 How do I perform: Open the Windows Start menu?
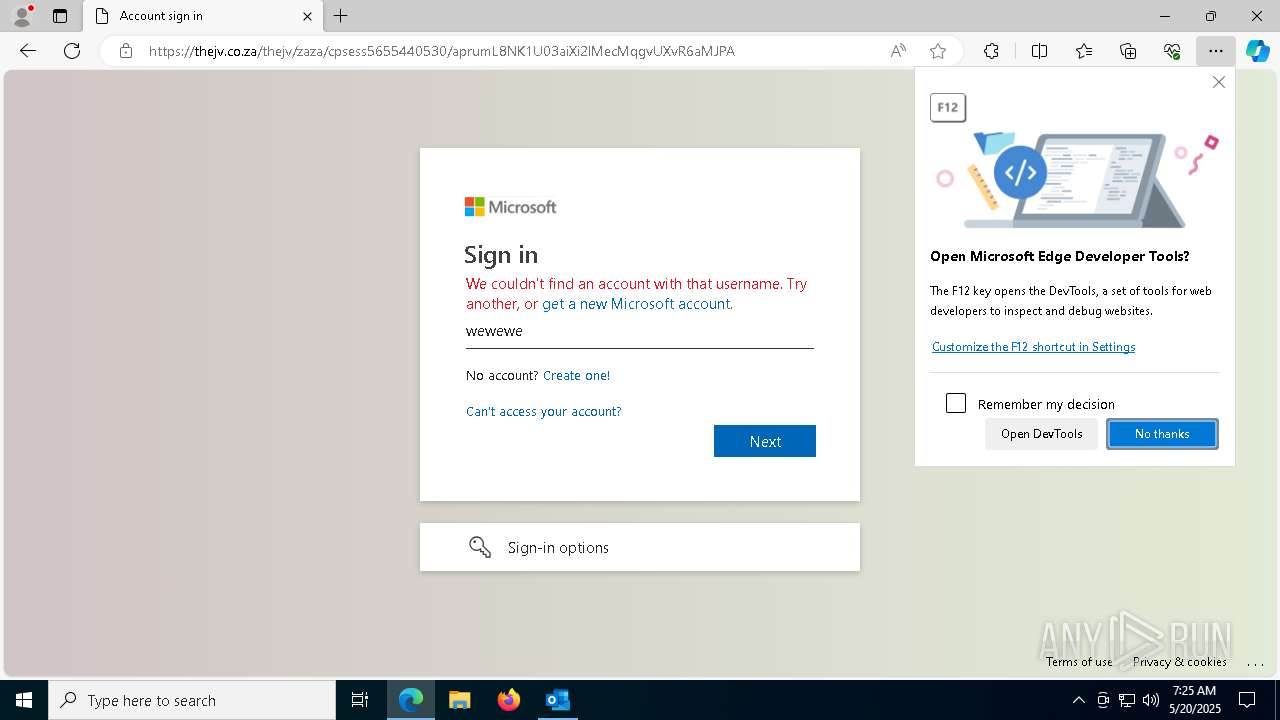(x=24, y=700)
